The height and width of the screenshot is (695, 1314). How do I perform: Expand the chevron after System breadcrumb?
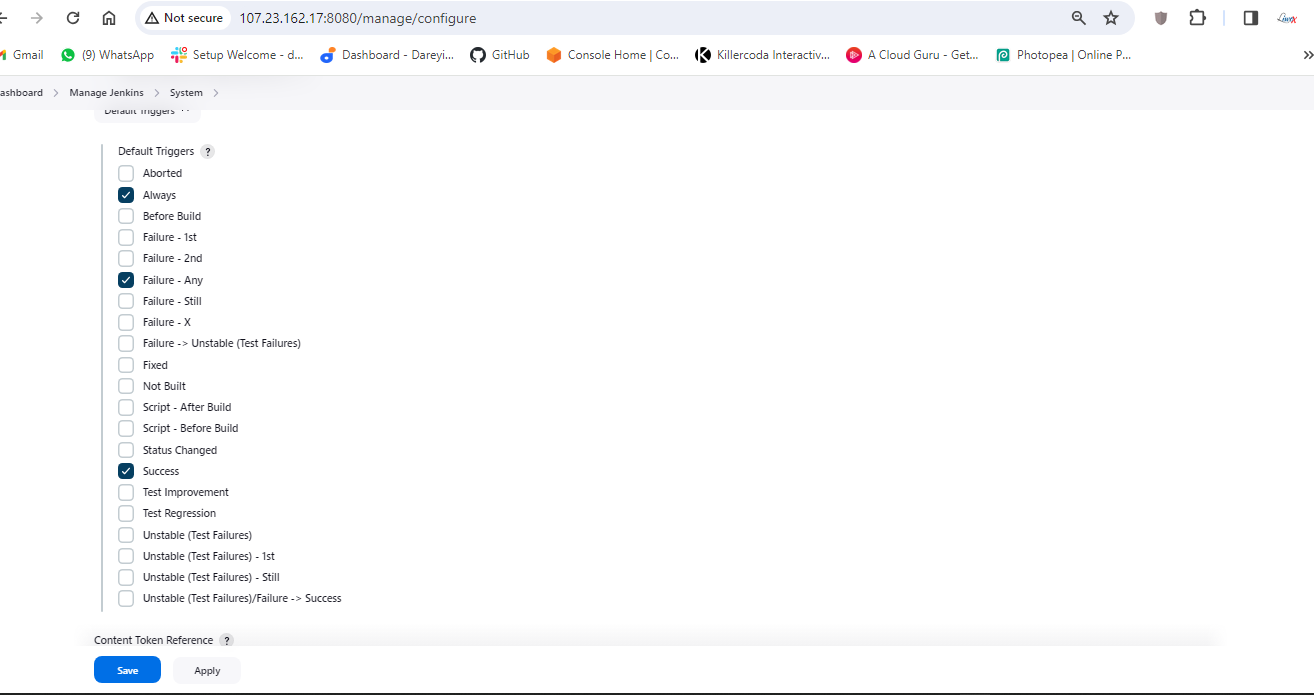(x=215, y=93)
